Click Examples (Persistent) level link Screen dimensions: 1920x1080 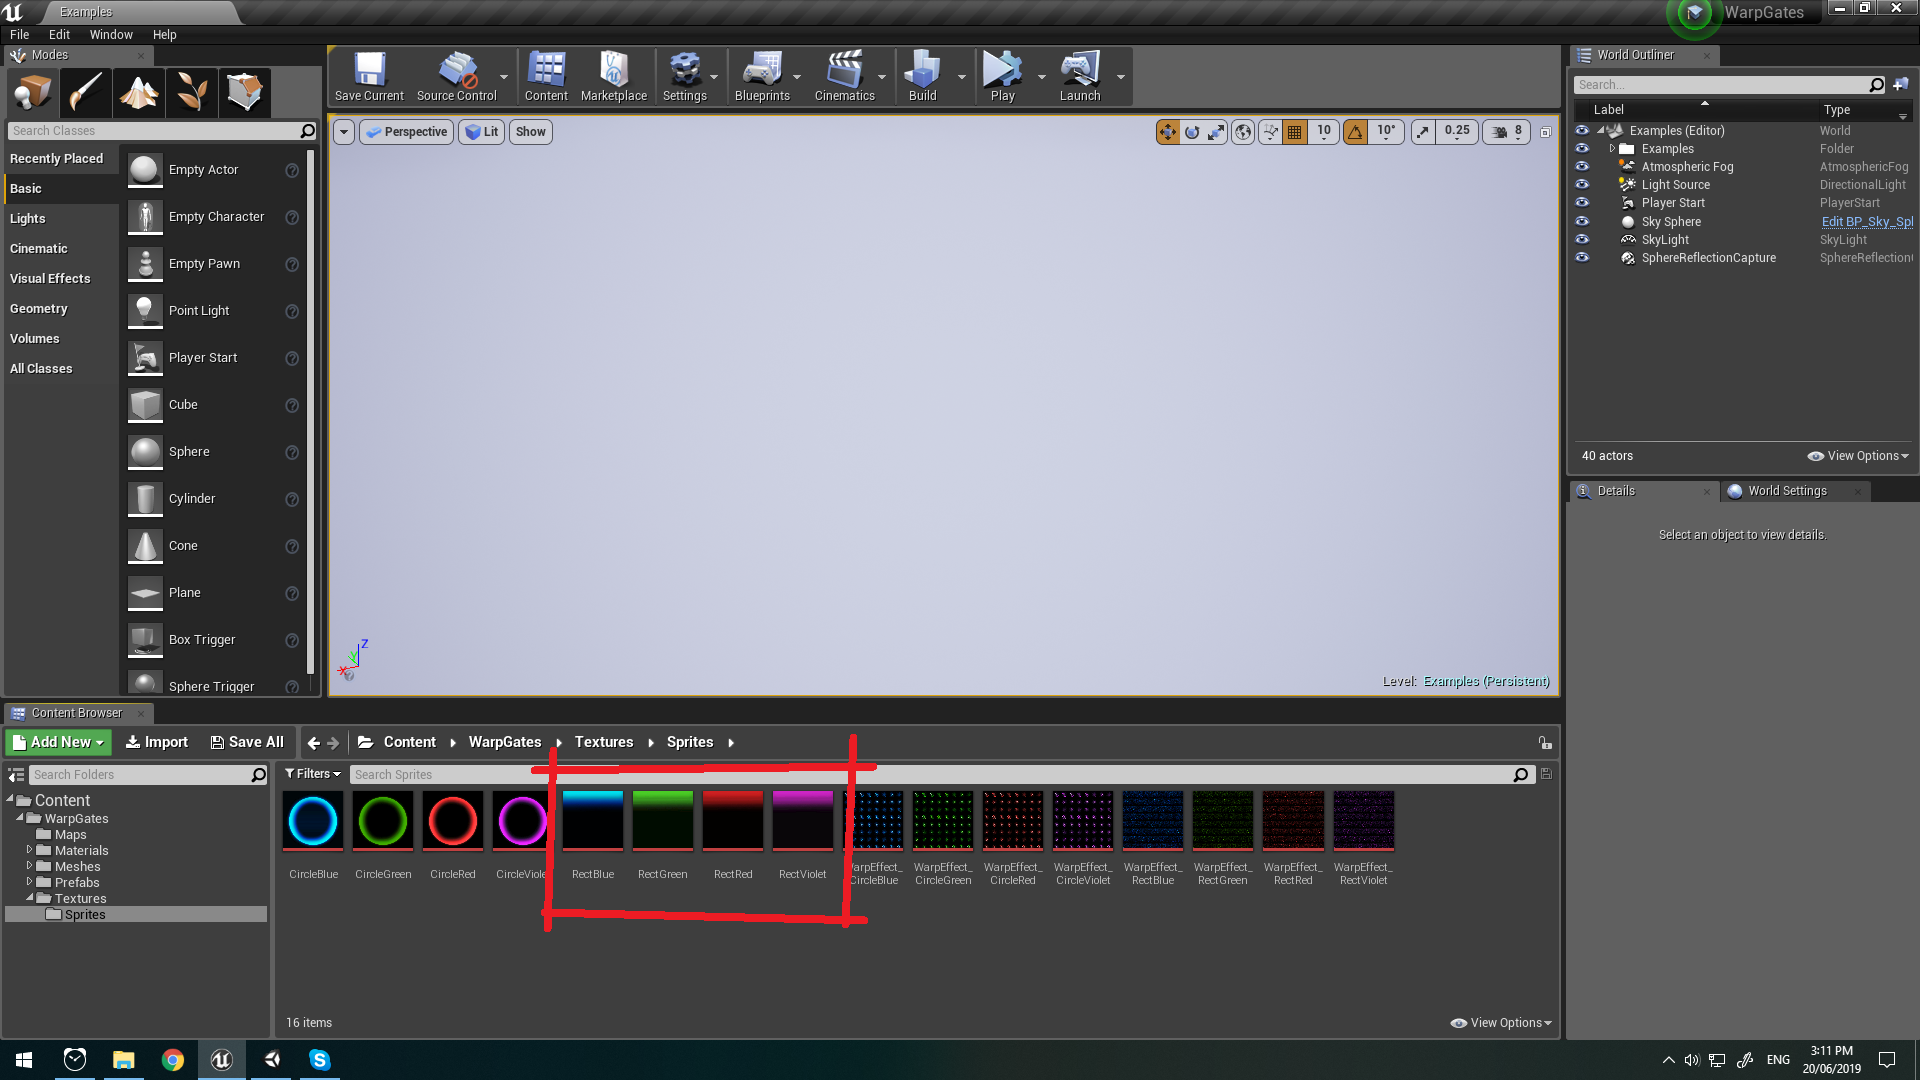tap(1486, 681)
